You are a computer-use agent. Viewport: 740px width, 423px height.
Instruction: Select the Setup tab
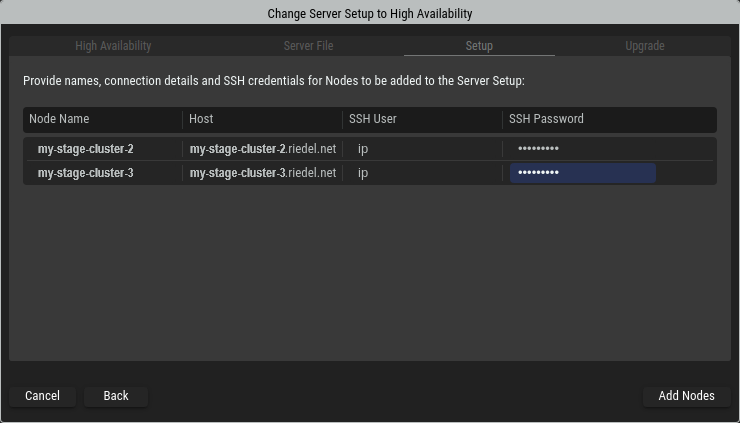(x=479, y=46)
